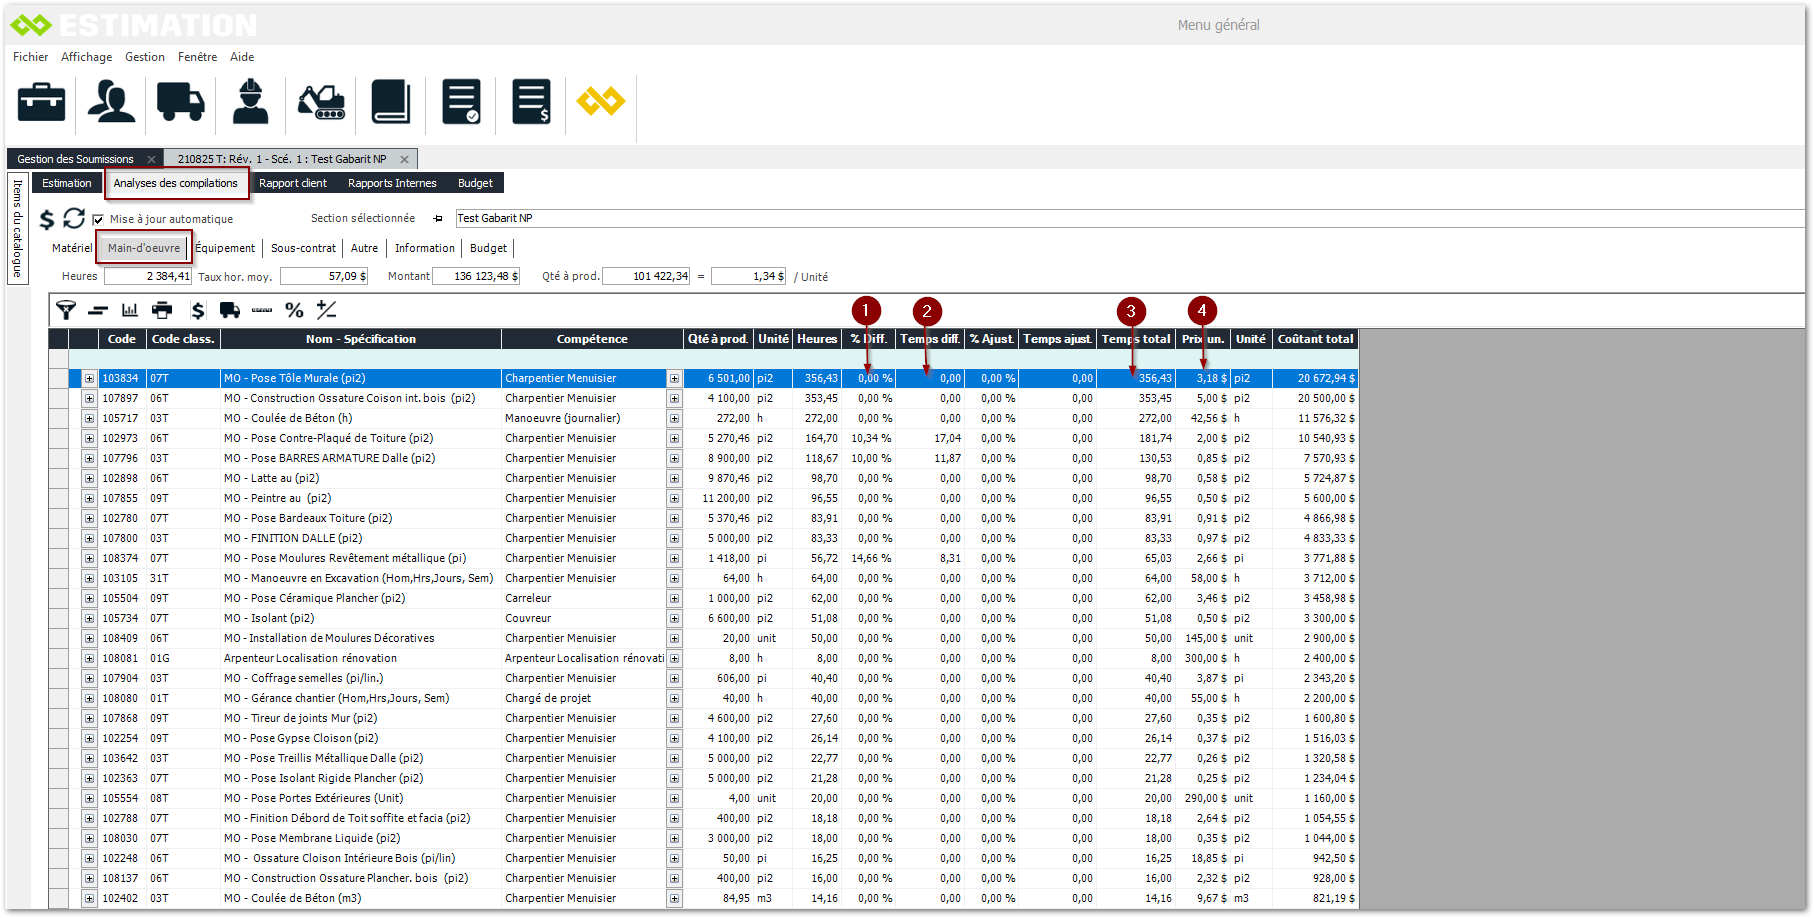
Task: Expand row 103834 Pose Tôle Murale
Action: 89,378
